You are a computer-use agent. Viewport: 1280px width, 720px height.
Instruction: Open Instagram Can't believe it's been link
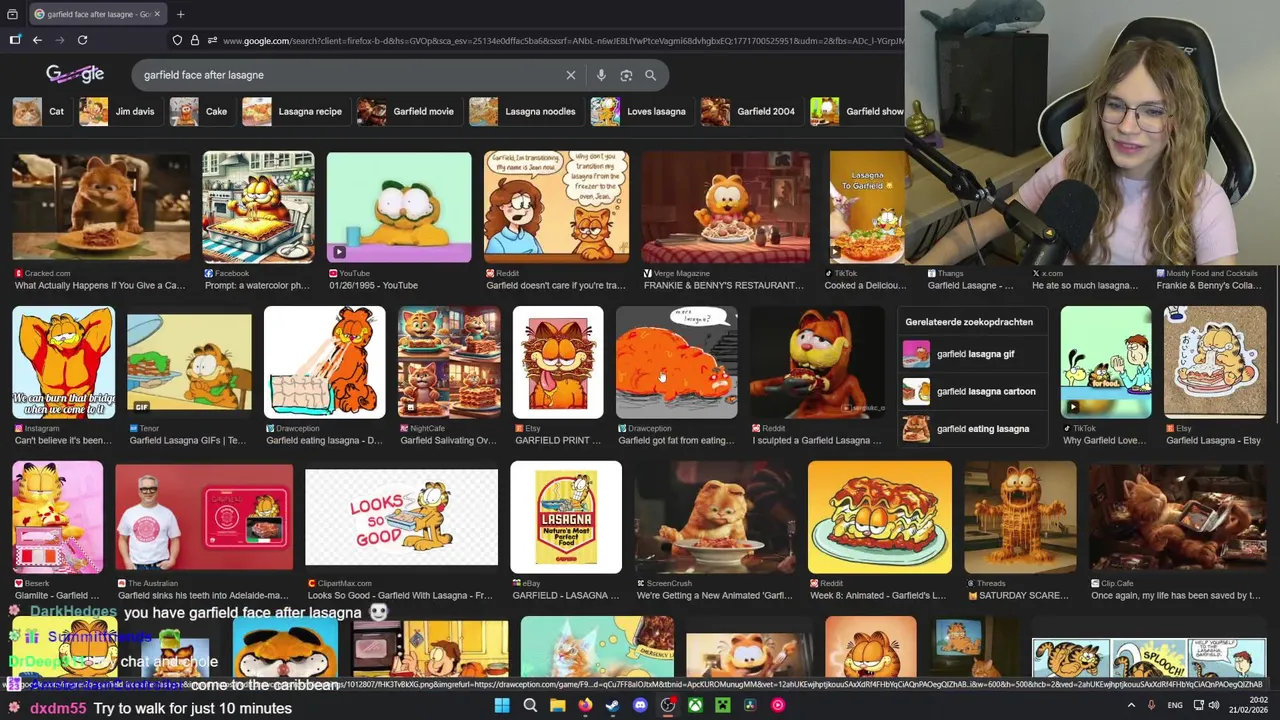point(63,440)
